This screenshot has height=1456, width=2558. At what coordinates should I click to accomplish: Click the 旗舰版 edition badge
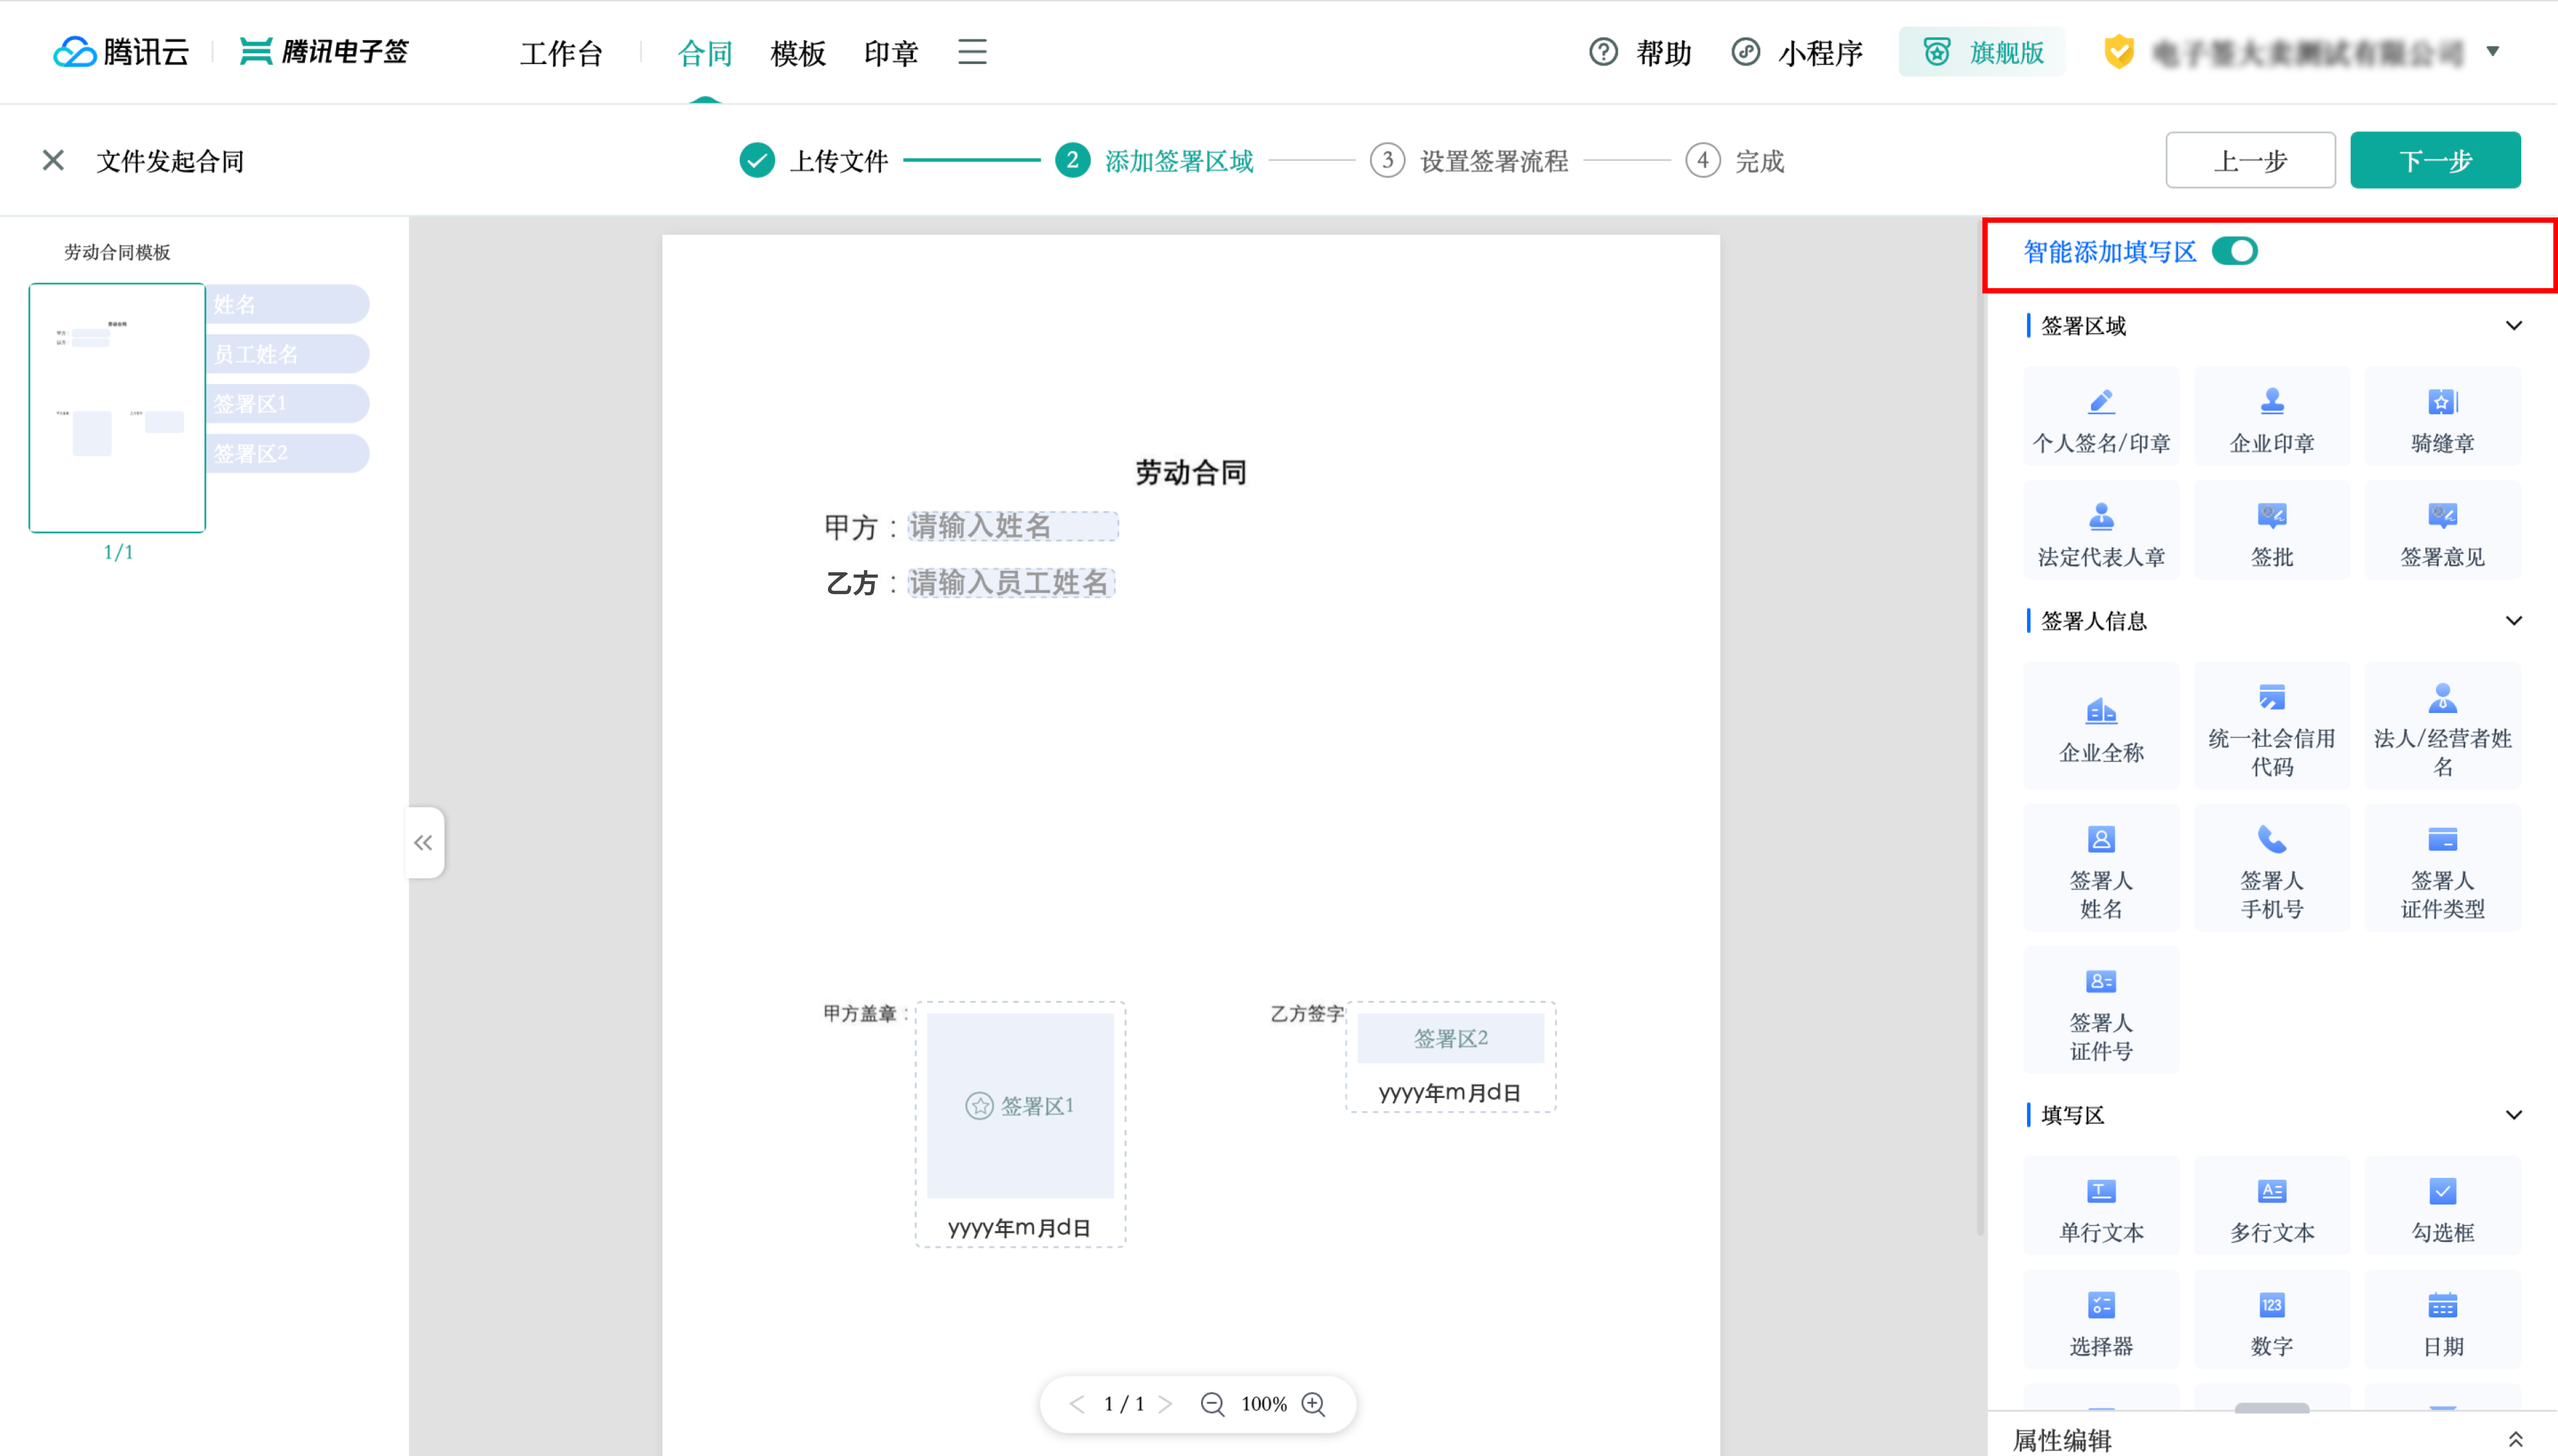pos(1982,52)
